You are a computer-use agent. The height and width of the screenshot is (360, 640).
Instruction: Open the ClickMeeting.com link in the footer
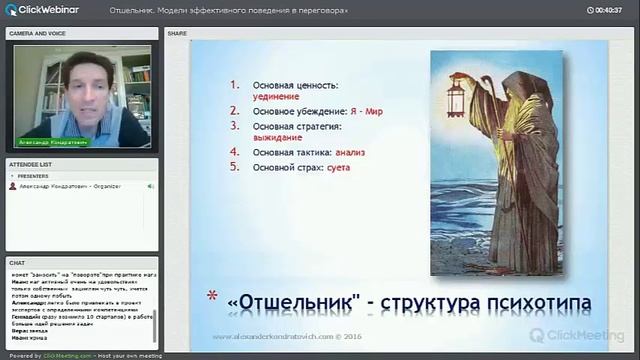click(67, 356)
